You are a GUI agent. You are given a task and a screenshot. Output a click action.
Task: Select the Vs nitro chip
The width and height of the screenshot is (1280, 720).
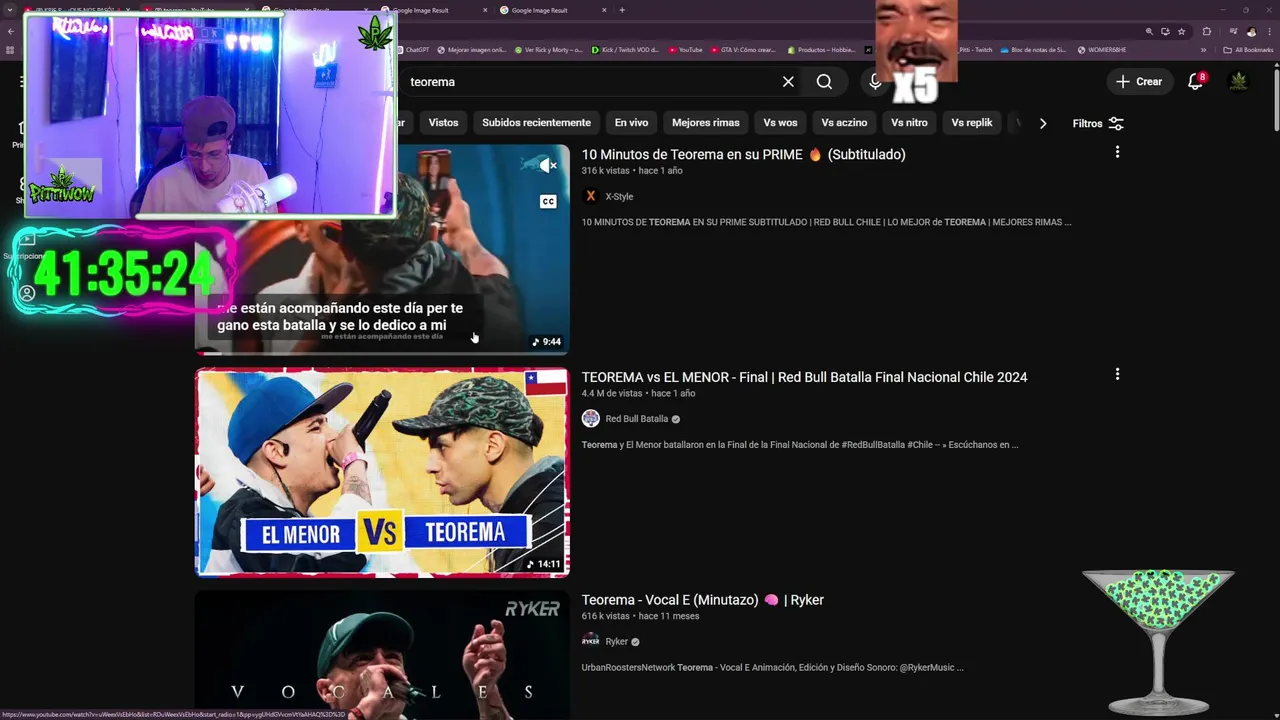[x=909, y=123]
